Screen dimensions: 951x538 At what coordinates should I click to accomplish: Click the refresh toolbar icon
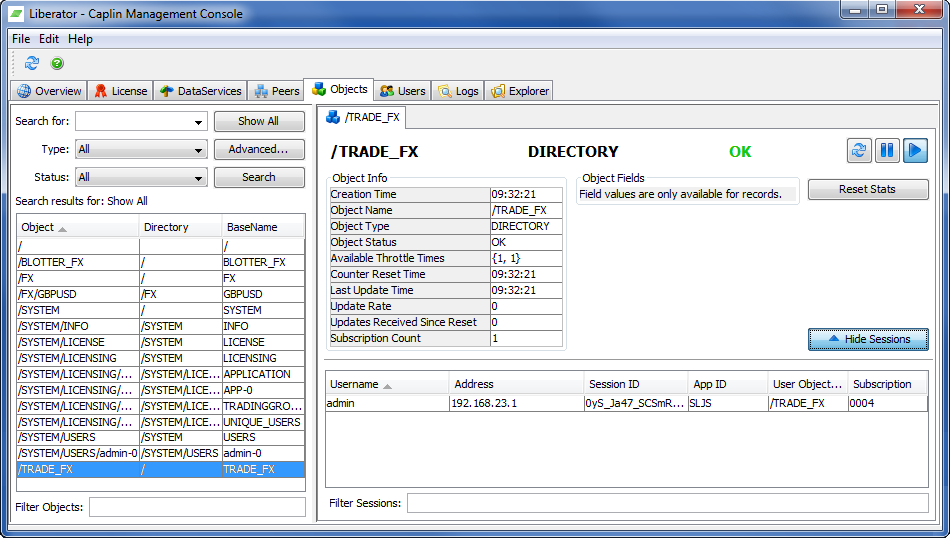click(32, 63)
